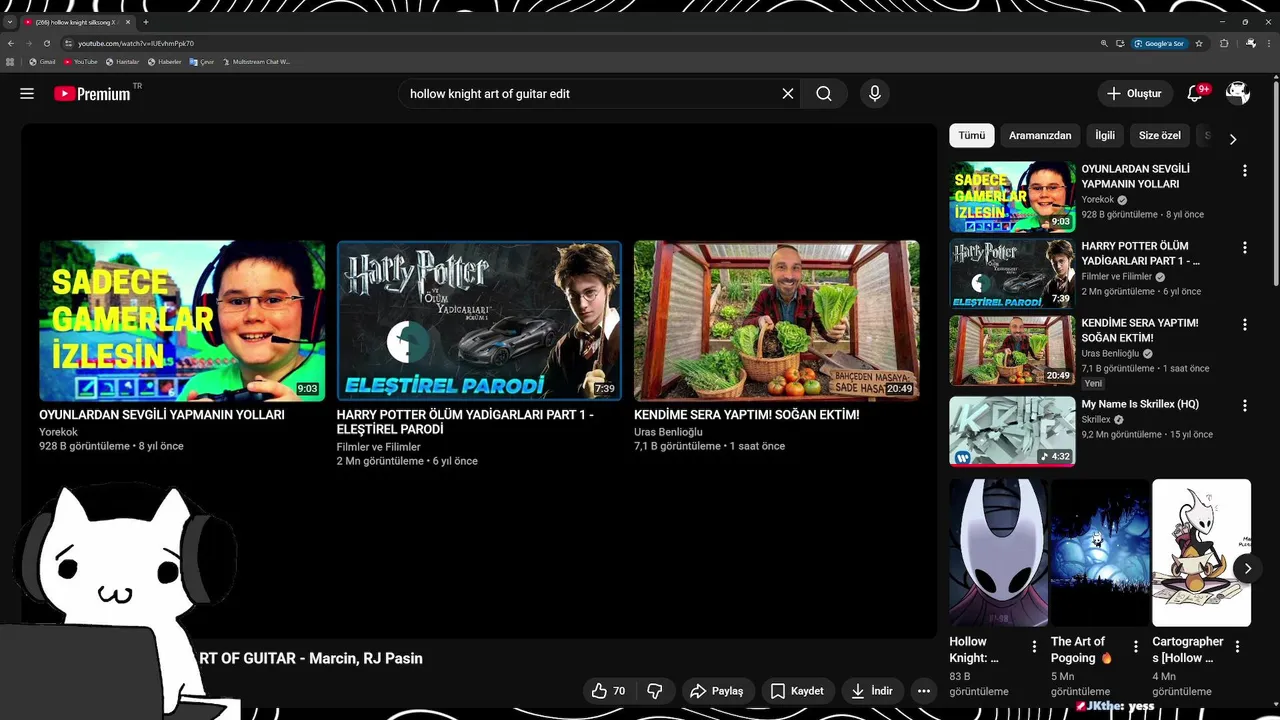Open options for My Name Is Skrillex
The height and width of the screenshot is (720, 1280).
tap(1245, 405)
